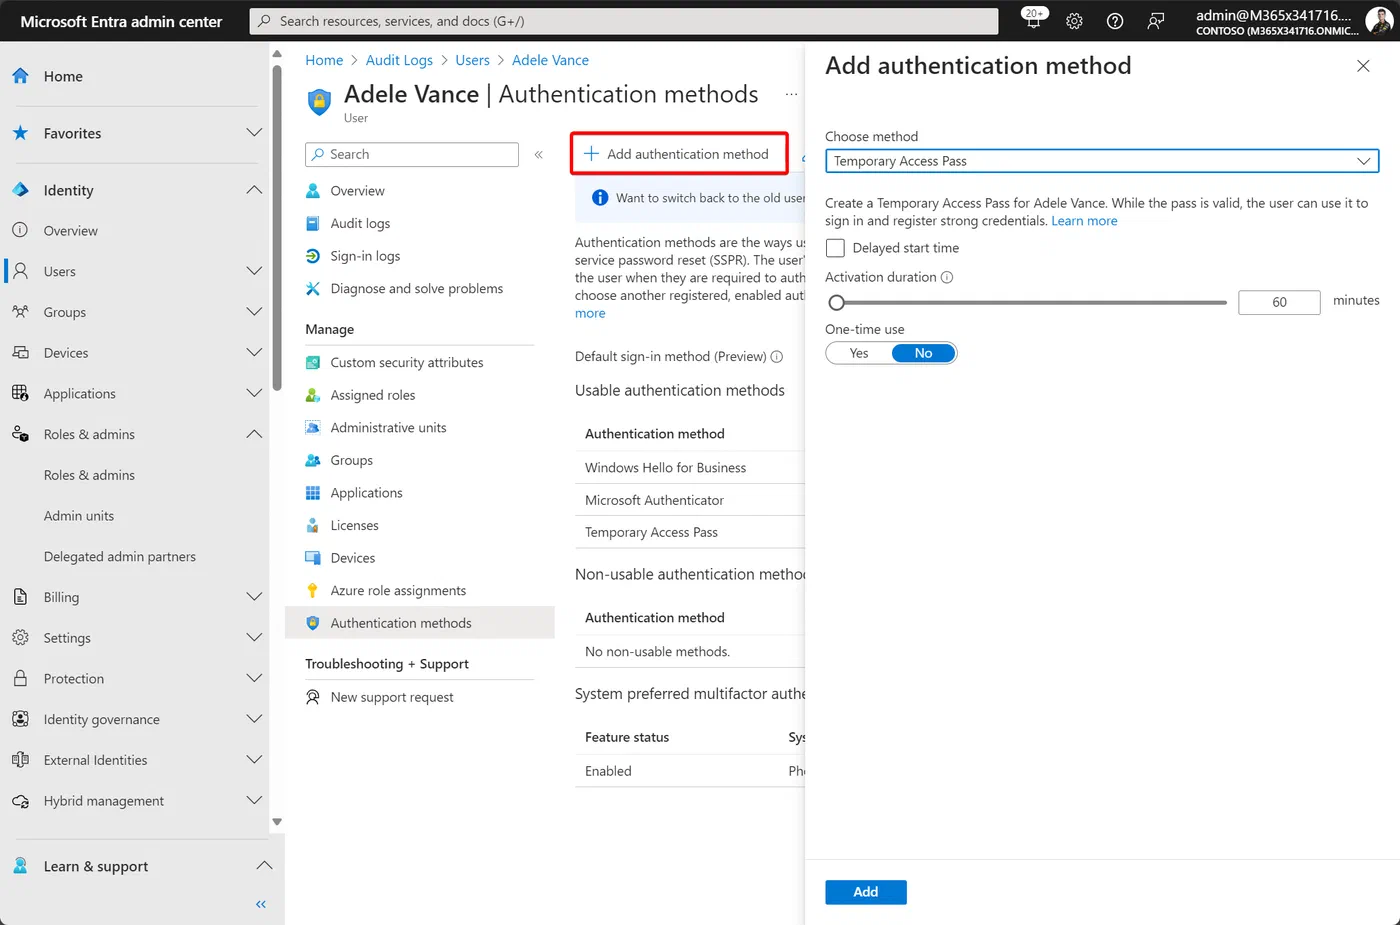Click the Sign-in logs icon

point(313,256)
